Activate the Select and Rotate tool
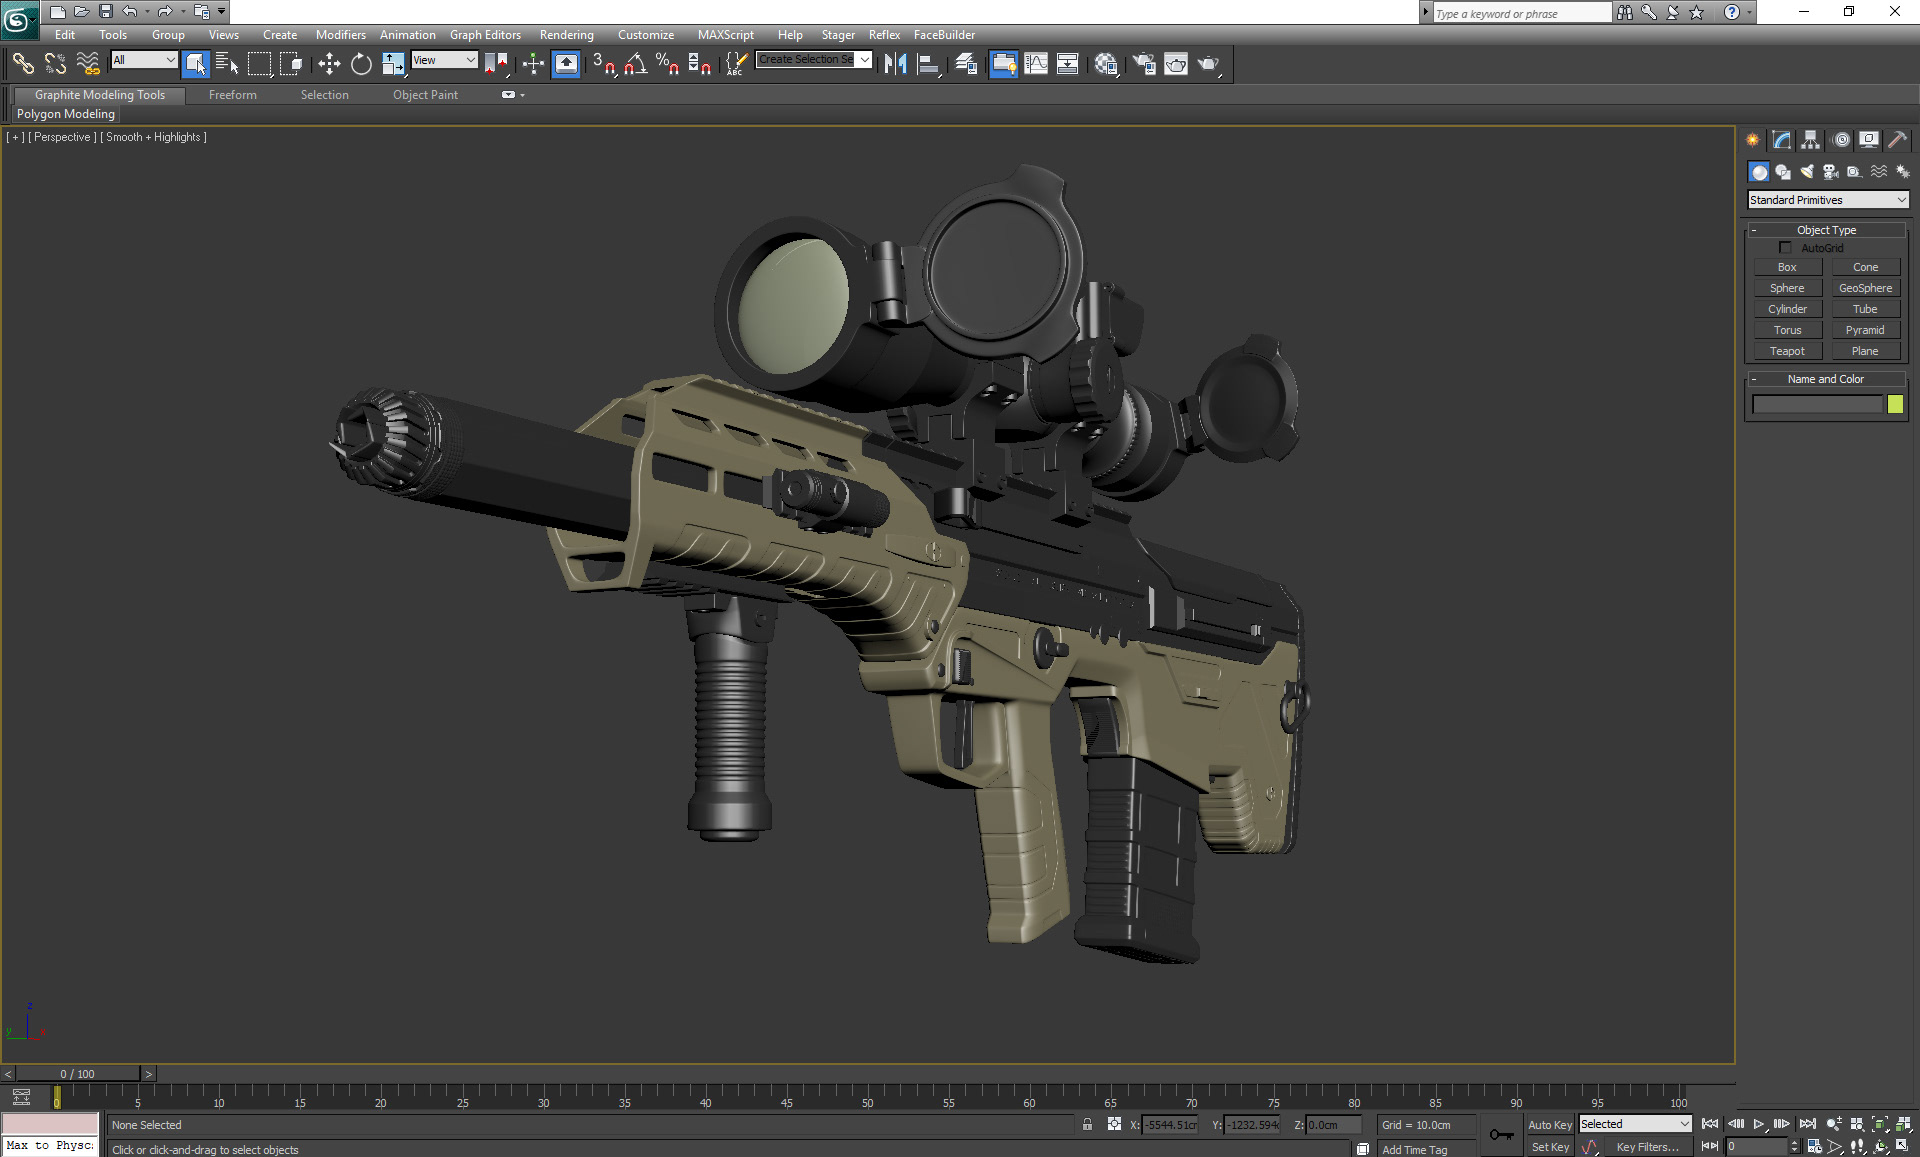Image resolution: width=1920 pixels, height=1157 pixels. click(361, 63)
